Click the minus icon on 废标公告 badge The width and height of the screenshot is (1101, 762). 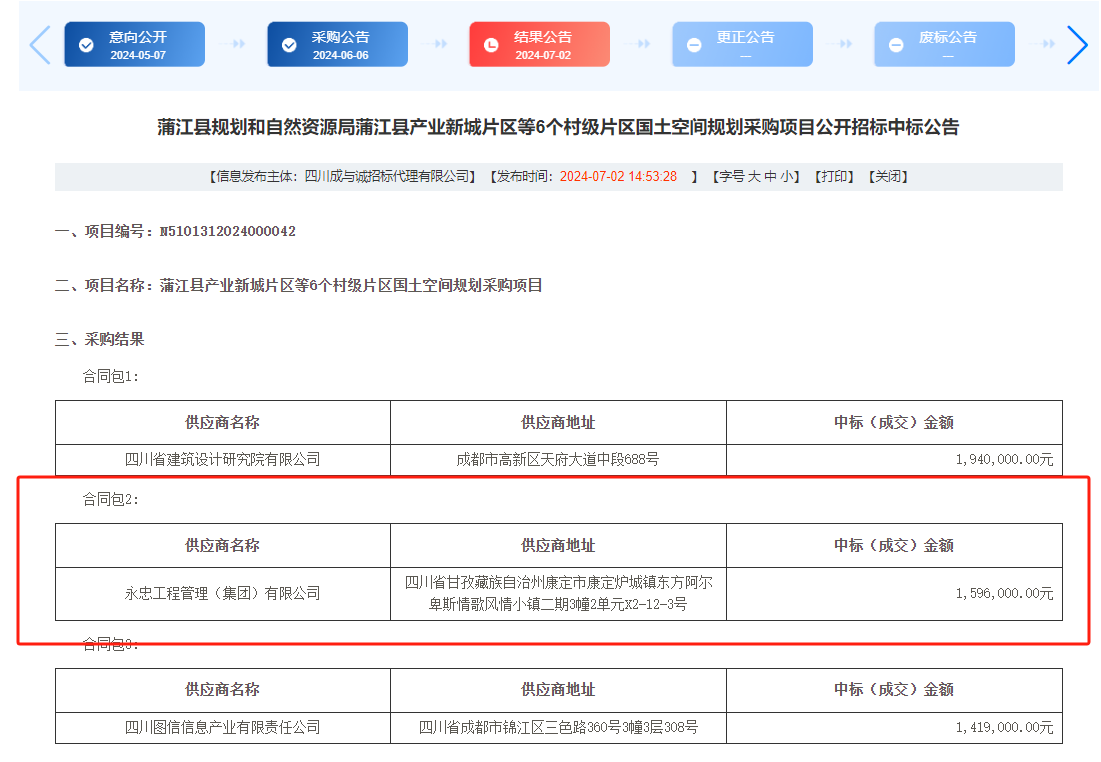pyautogui.click(x=896, y=44)
